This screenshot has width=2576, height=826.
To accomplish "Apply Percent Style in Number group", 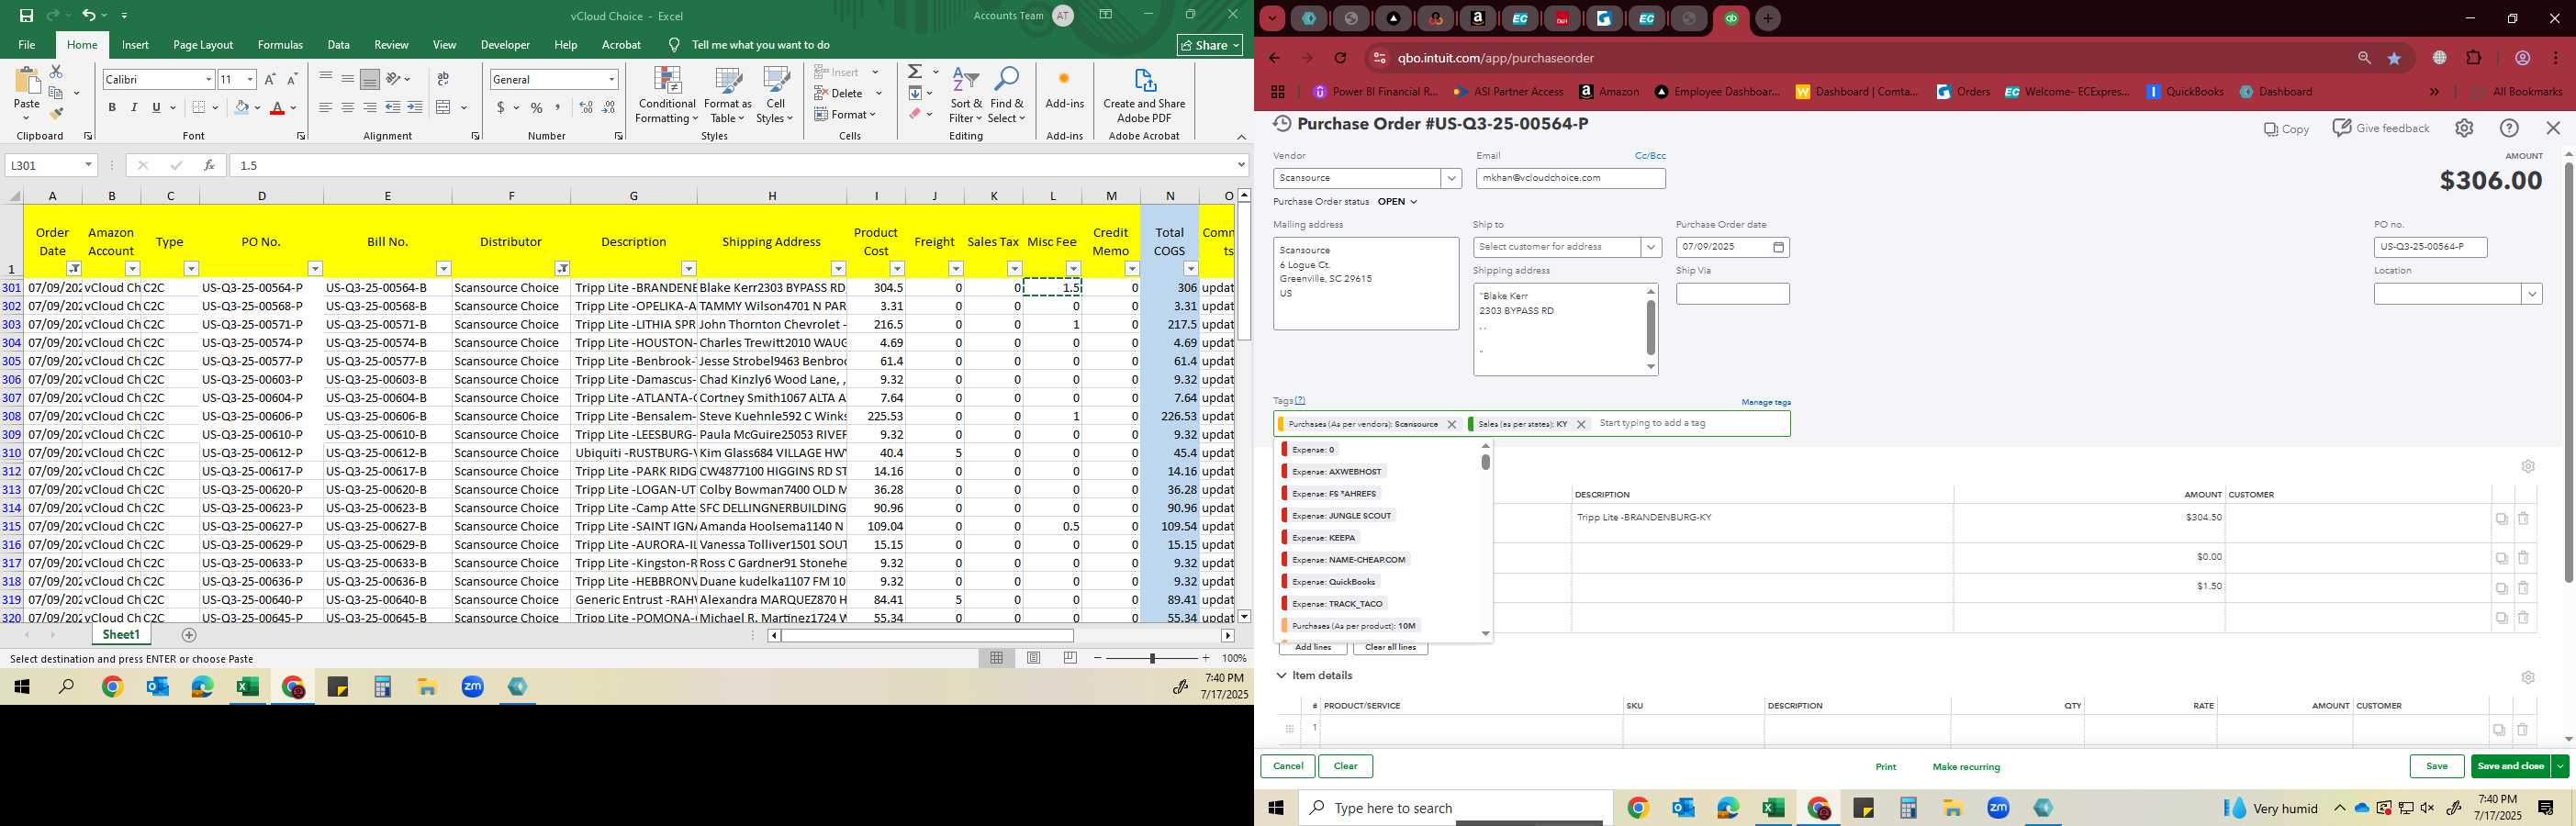I will 537,107.
